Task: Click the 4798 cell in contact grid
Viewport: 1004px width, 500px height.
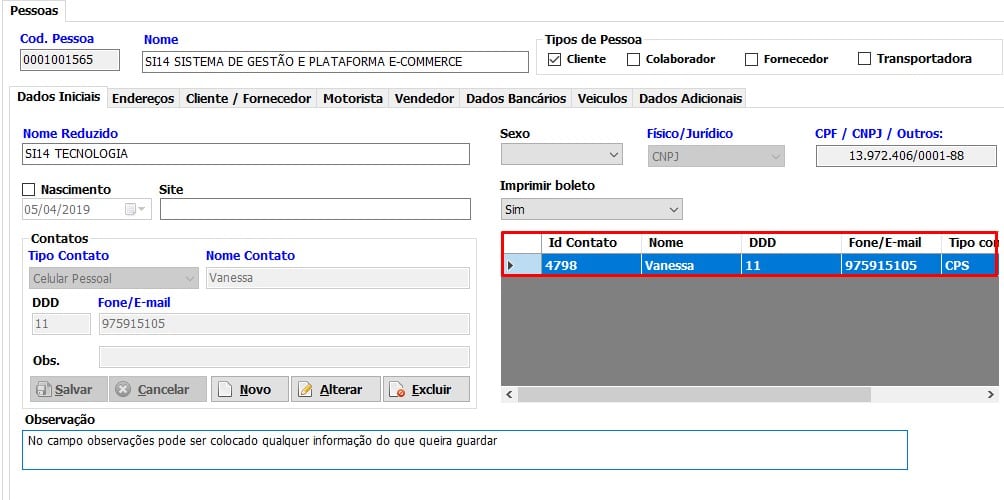Action: click(x=592, y=264)
